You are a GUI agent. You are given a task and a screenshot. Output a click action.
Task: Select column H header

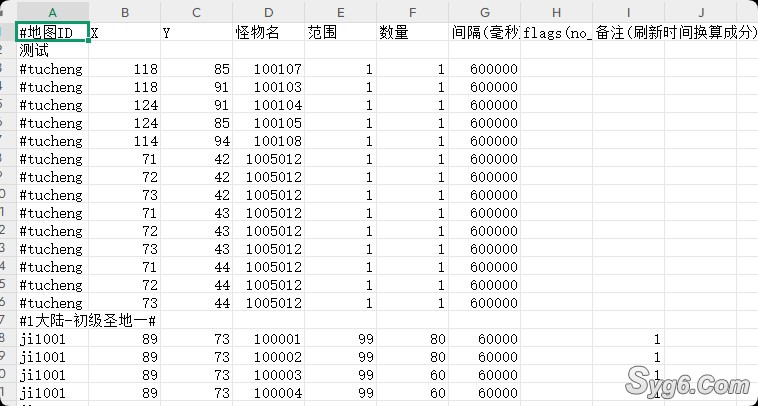tap(556, 12)
